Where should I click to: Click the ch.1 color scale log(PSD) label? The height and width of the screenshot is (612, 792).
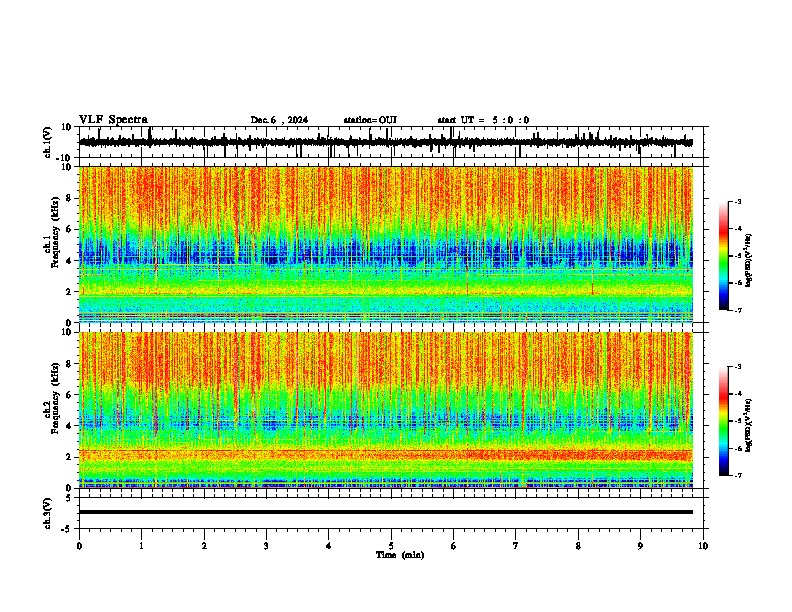pyautogui.click(x=749, y=261)
